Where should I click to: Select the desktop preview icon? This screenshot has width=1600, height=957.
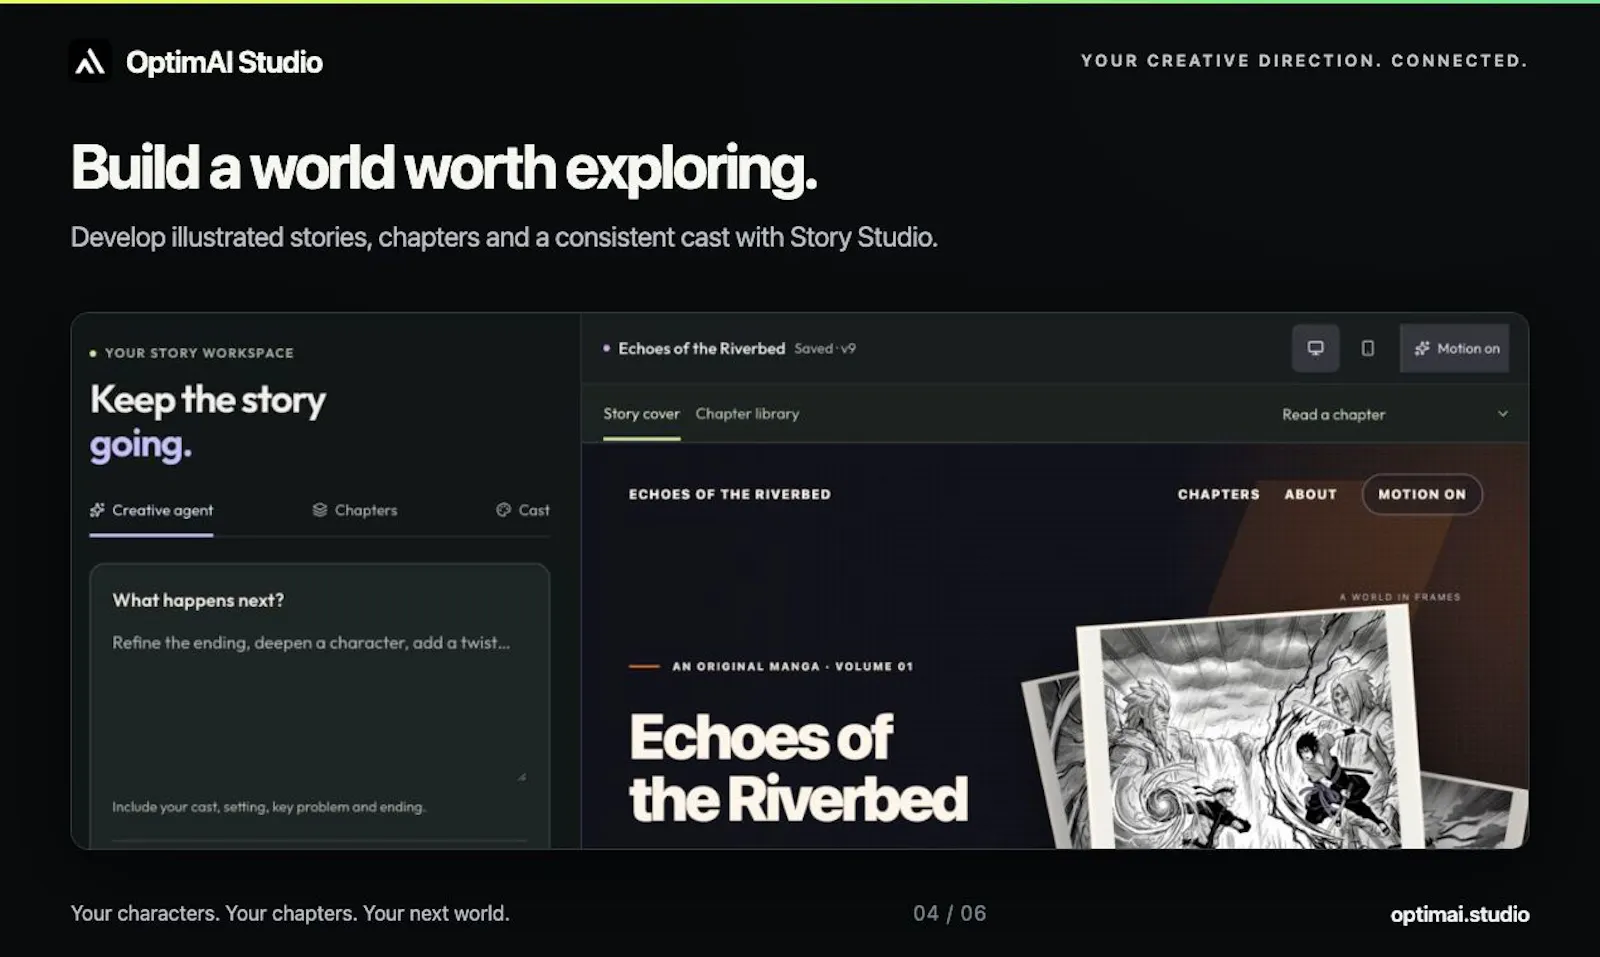[1315, 348]
